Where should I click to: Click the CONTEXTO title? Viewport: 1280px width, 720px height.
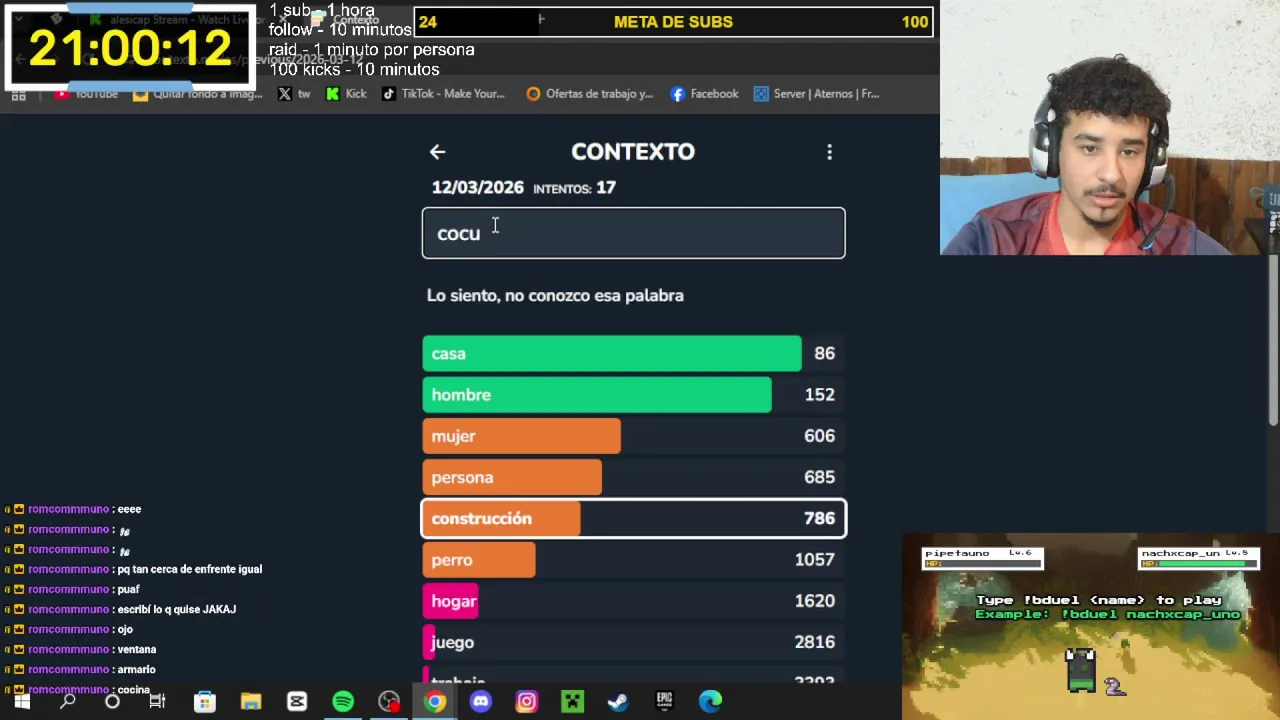(633, 152)
